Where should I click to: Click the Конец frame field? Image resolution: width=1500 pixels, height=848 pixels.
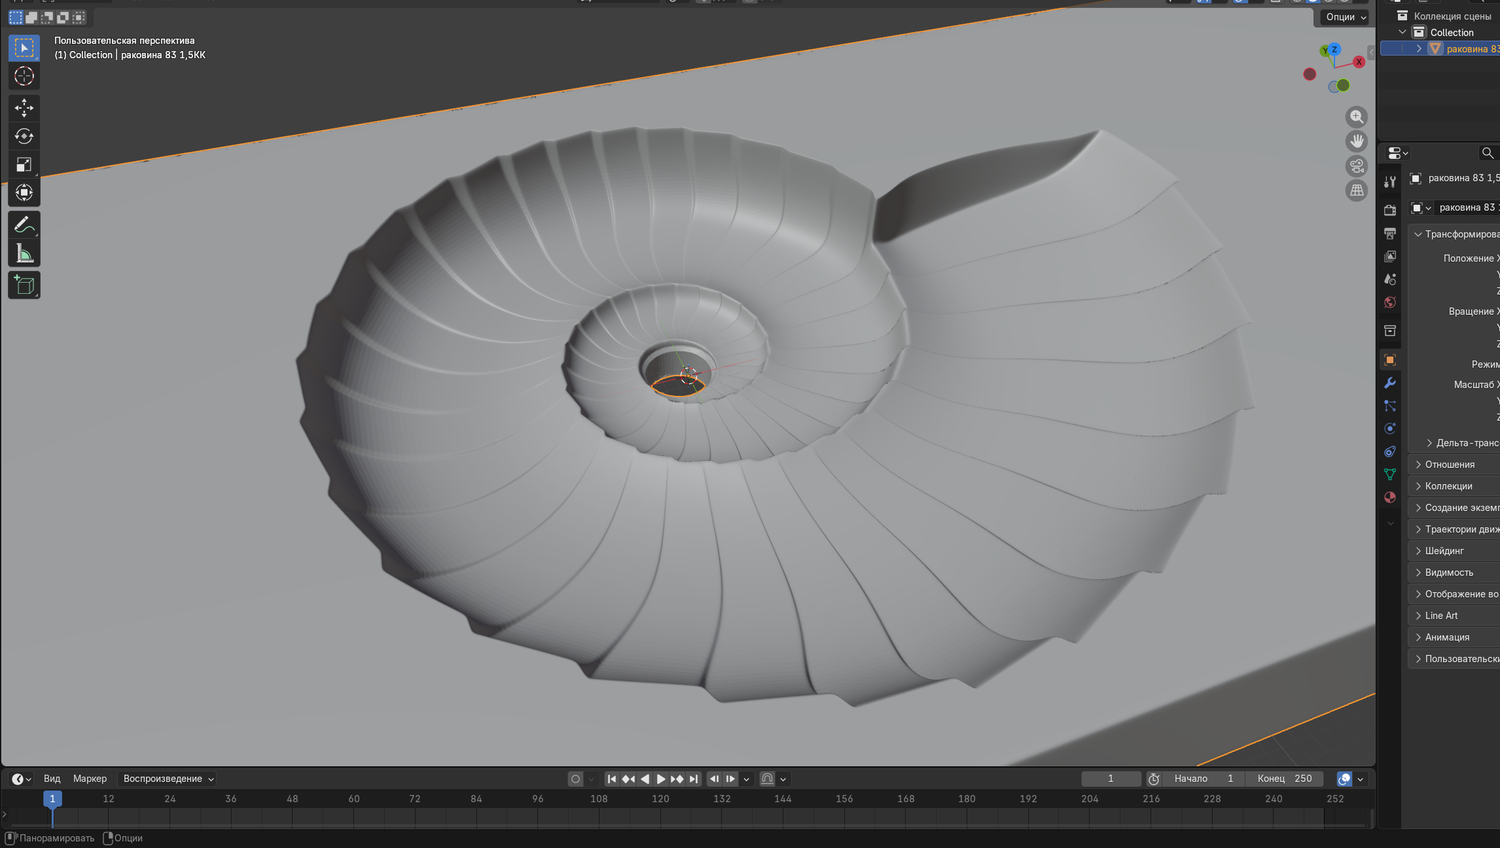[x=1287, y=779]
